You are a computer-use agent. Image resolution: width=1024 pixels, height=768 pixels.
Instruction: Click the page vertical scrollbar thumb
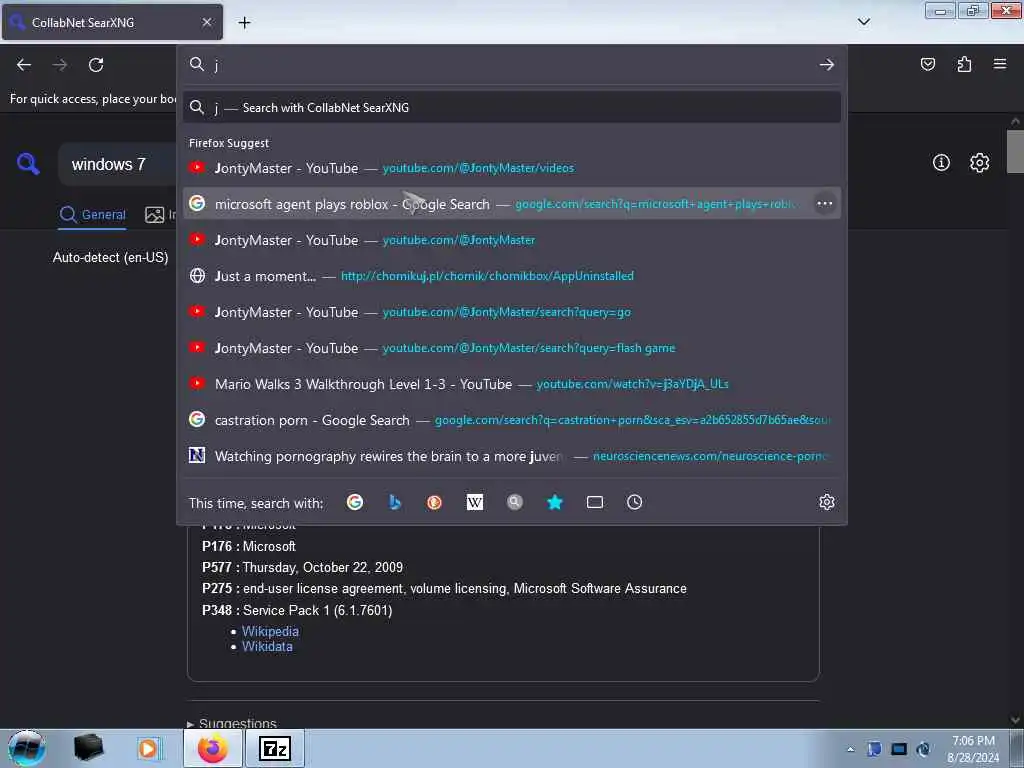coord(1015,152)
